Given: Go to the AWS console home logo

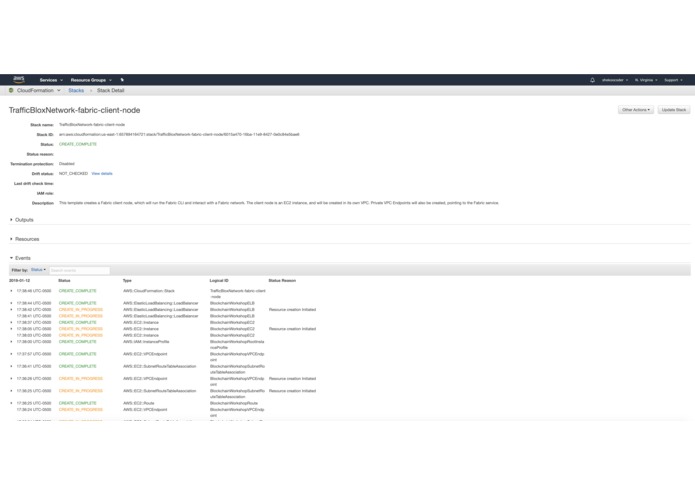Looking at the screenshot, I should [19, 80].
